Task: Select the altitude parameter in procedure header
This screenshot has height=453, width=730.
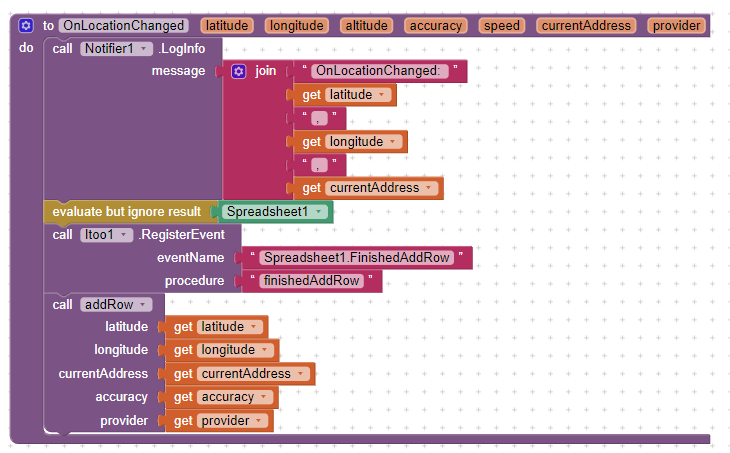Action: pyautogui.click(x=364, y=26)
